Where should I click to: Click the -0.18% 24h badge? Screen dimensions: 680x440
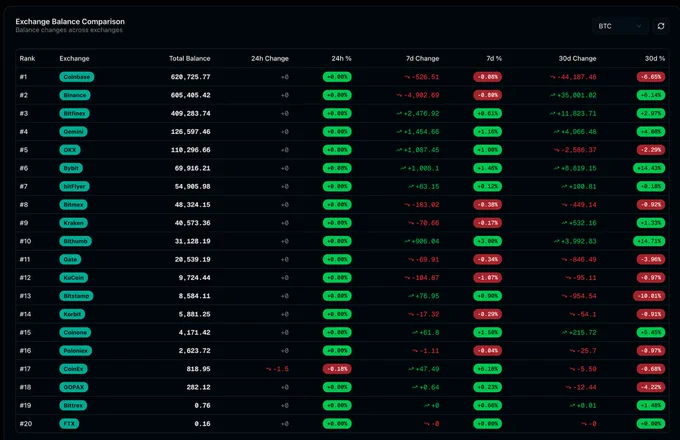337,369
